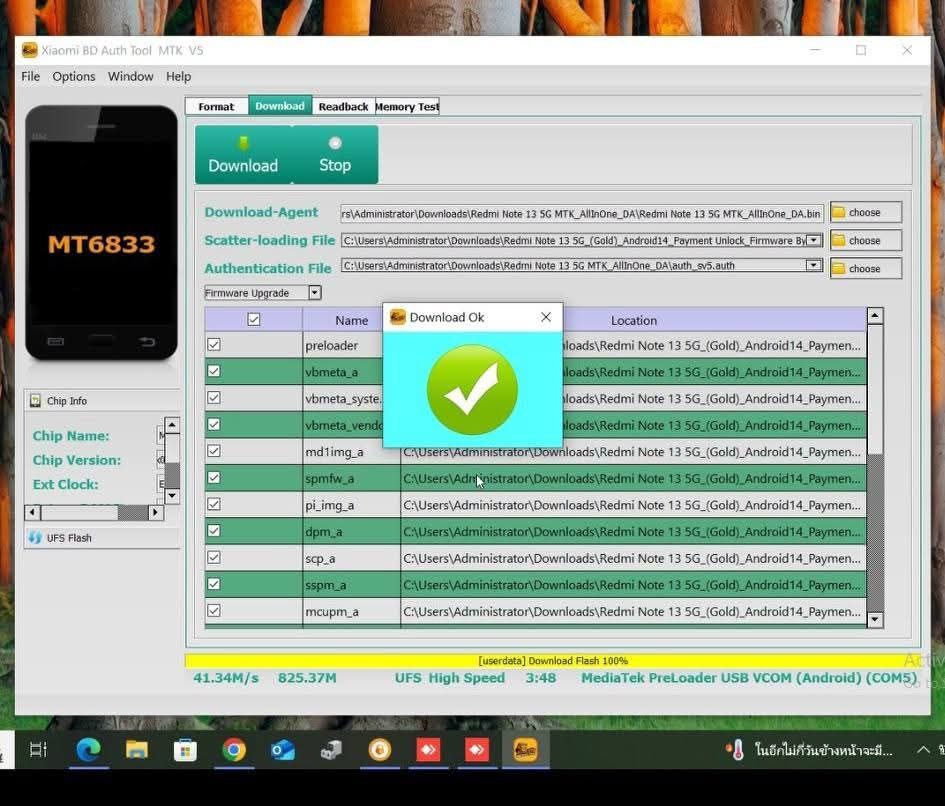945x806 pixels.
Task: Choose a Download-Agent file
Action: [x=865, y=212]
